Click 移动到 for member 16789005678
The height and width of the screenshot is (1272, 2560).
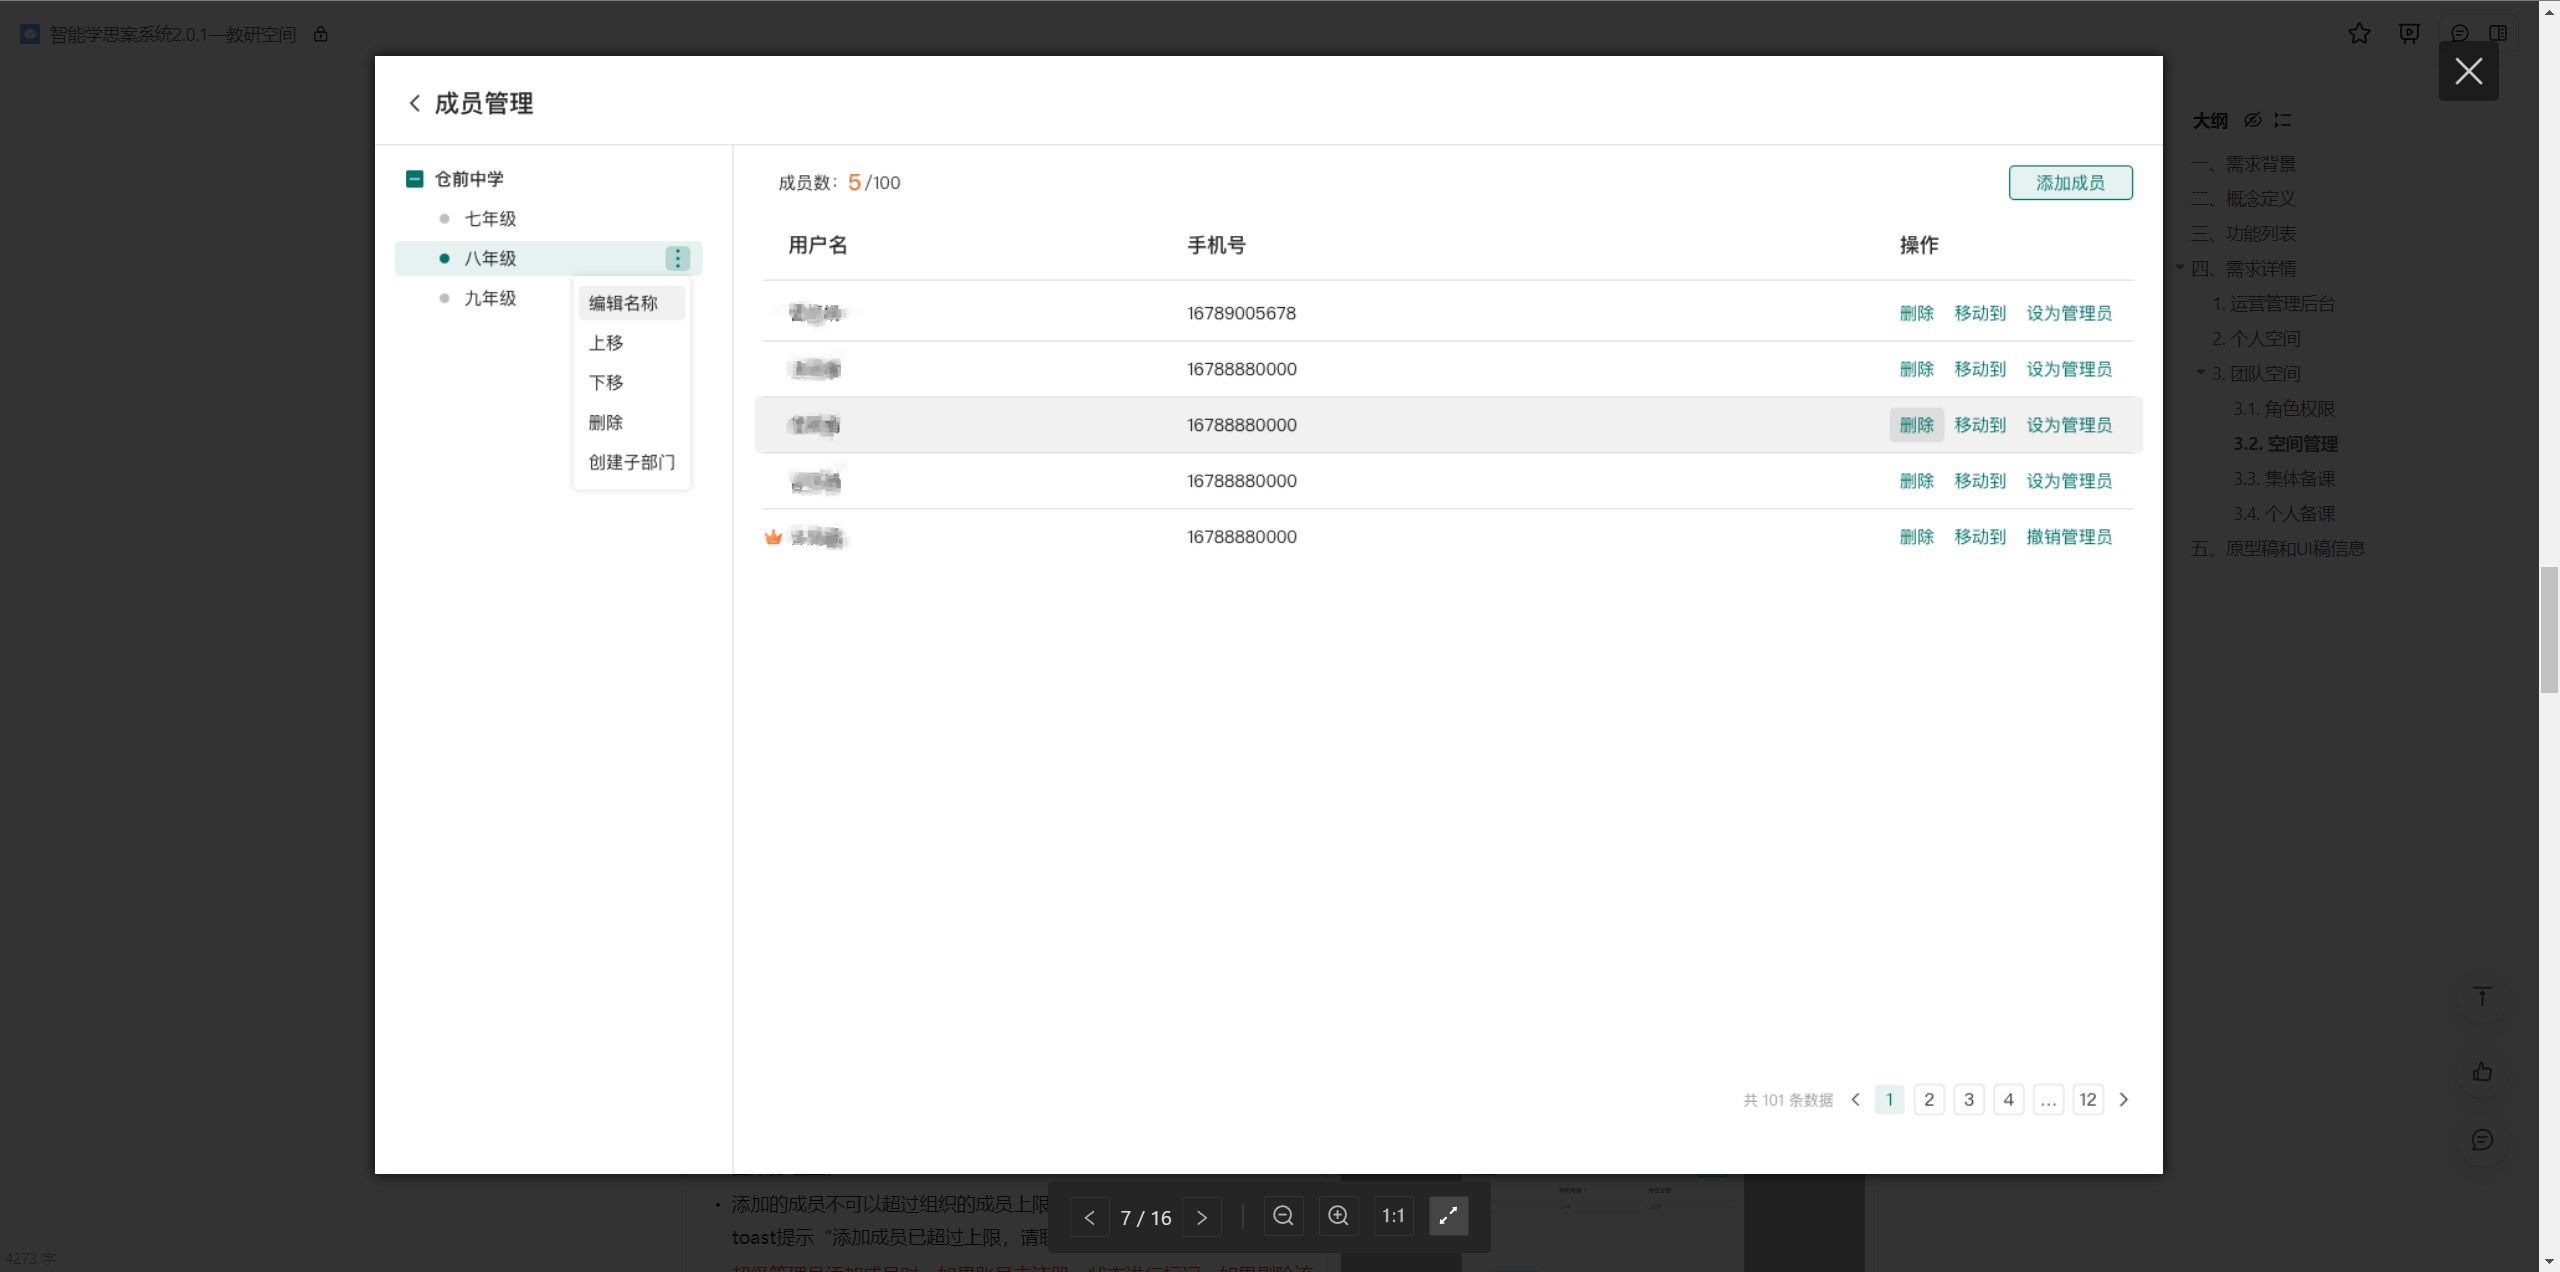pyautogui.click(x=1980, y=313)
